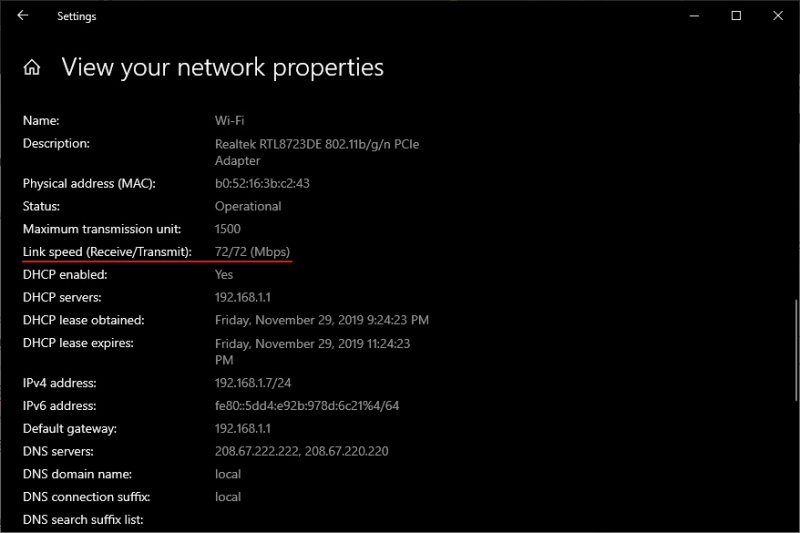The width and height of the screenshot is (800, 533).
Task: Click the DNS search suffix list label
Action: (83, 520)
